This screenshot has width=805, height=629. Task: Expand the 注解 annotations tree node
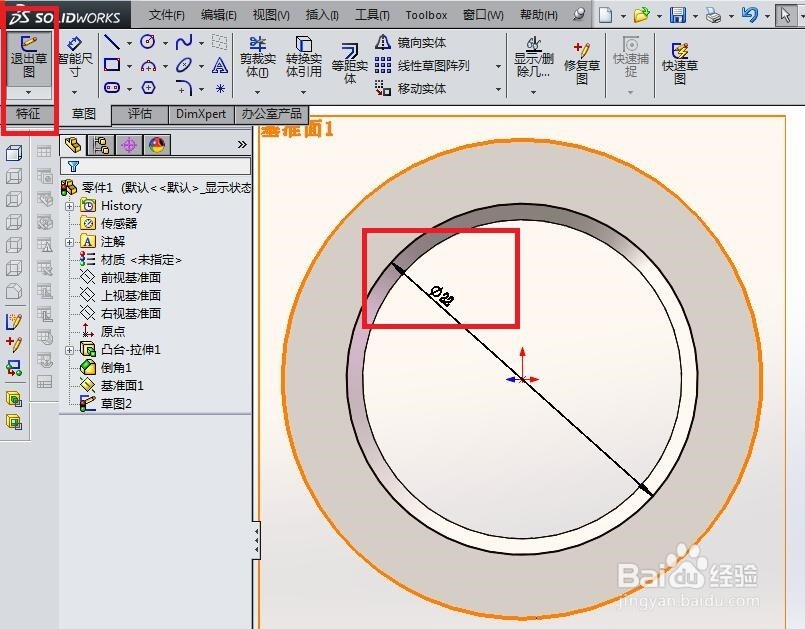(69, 242)
